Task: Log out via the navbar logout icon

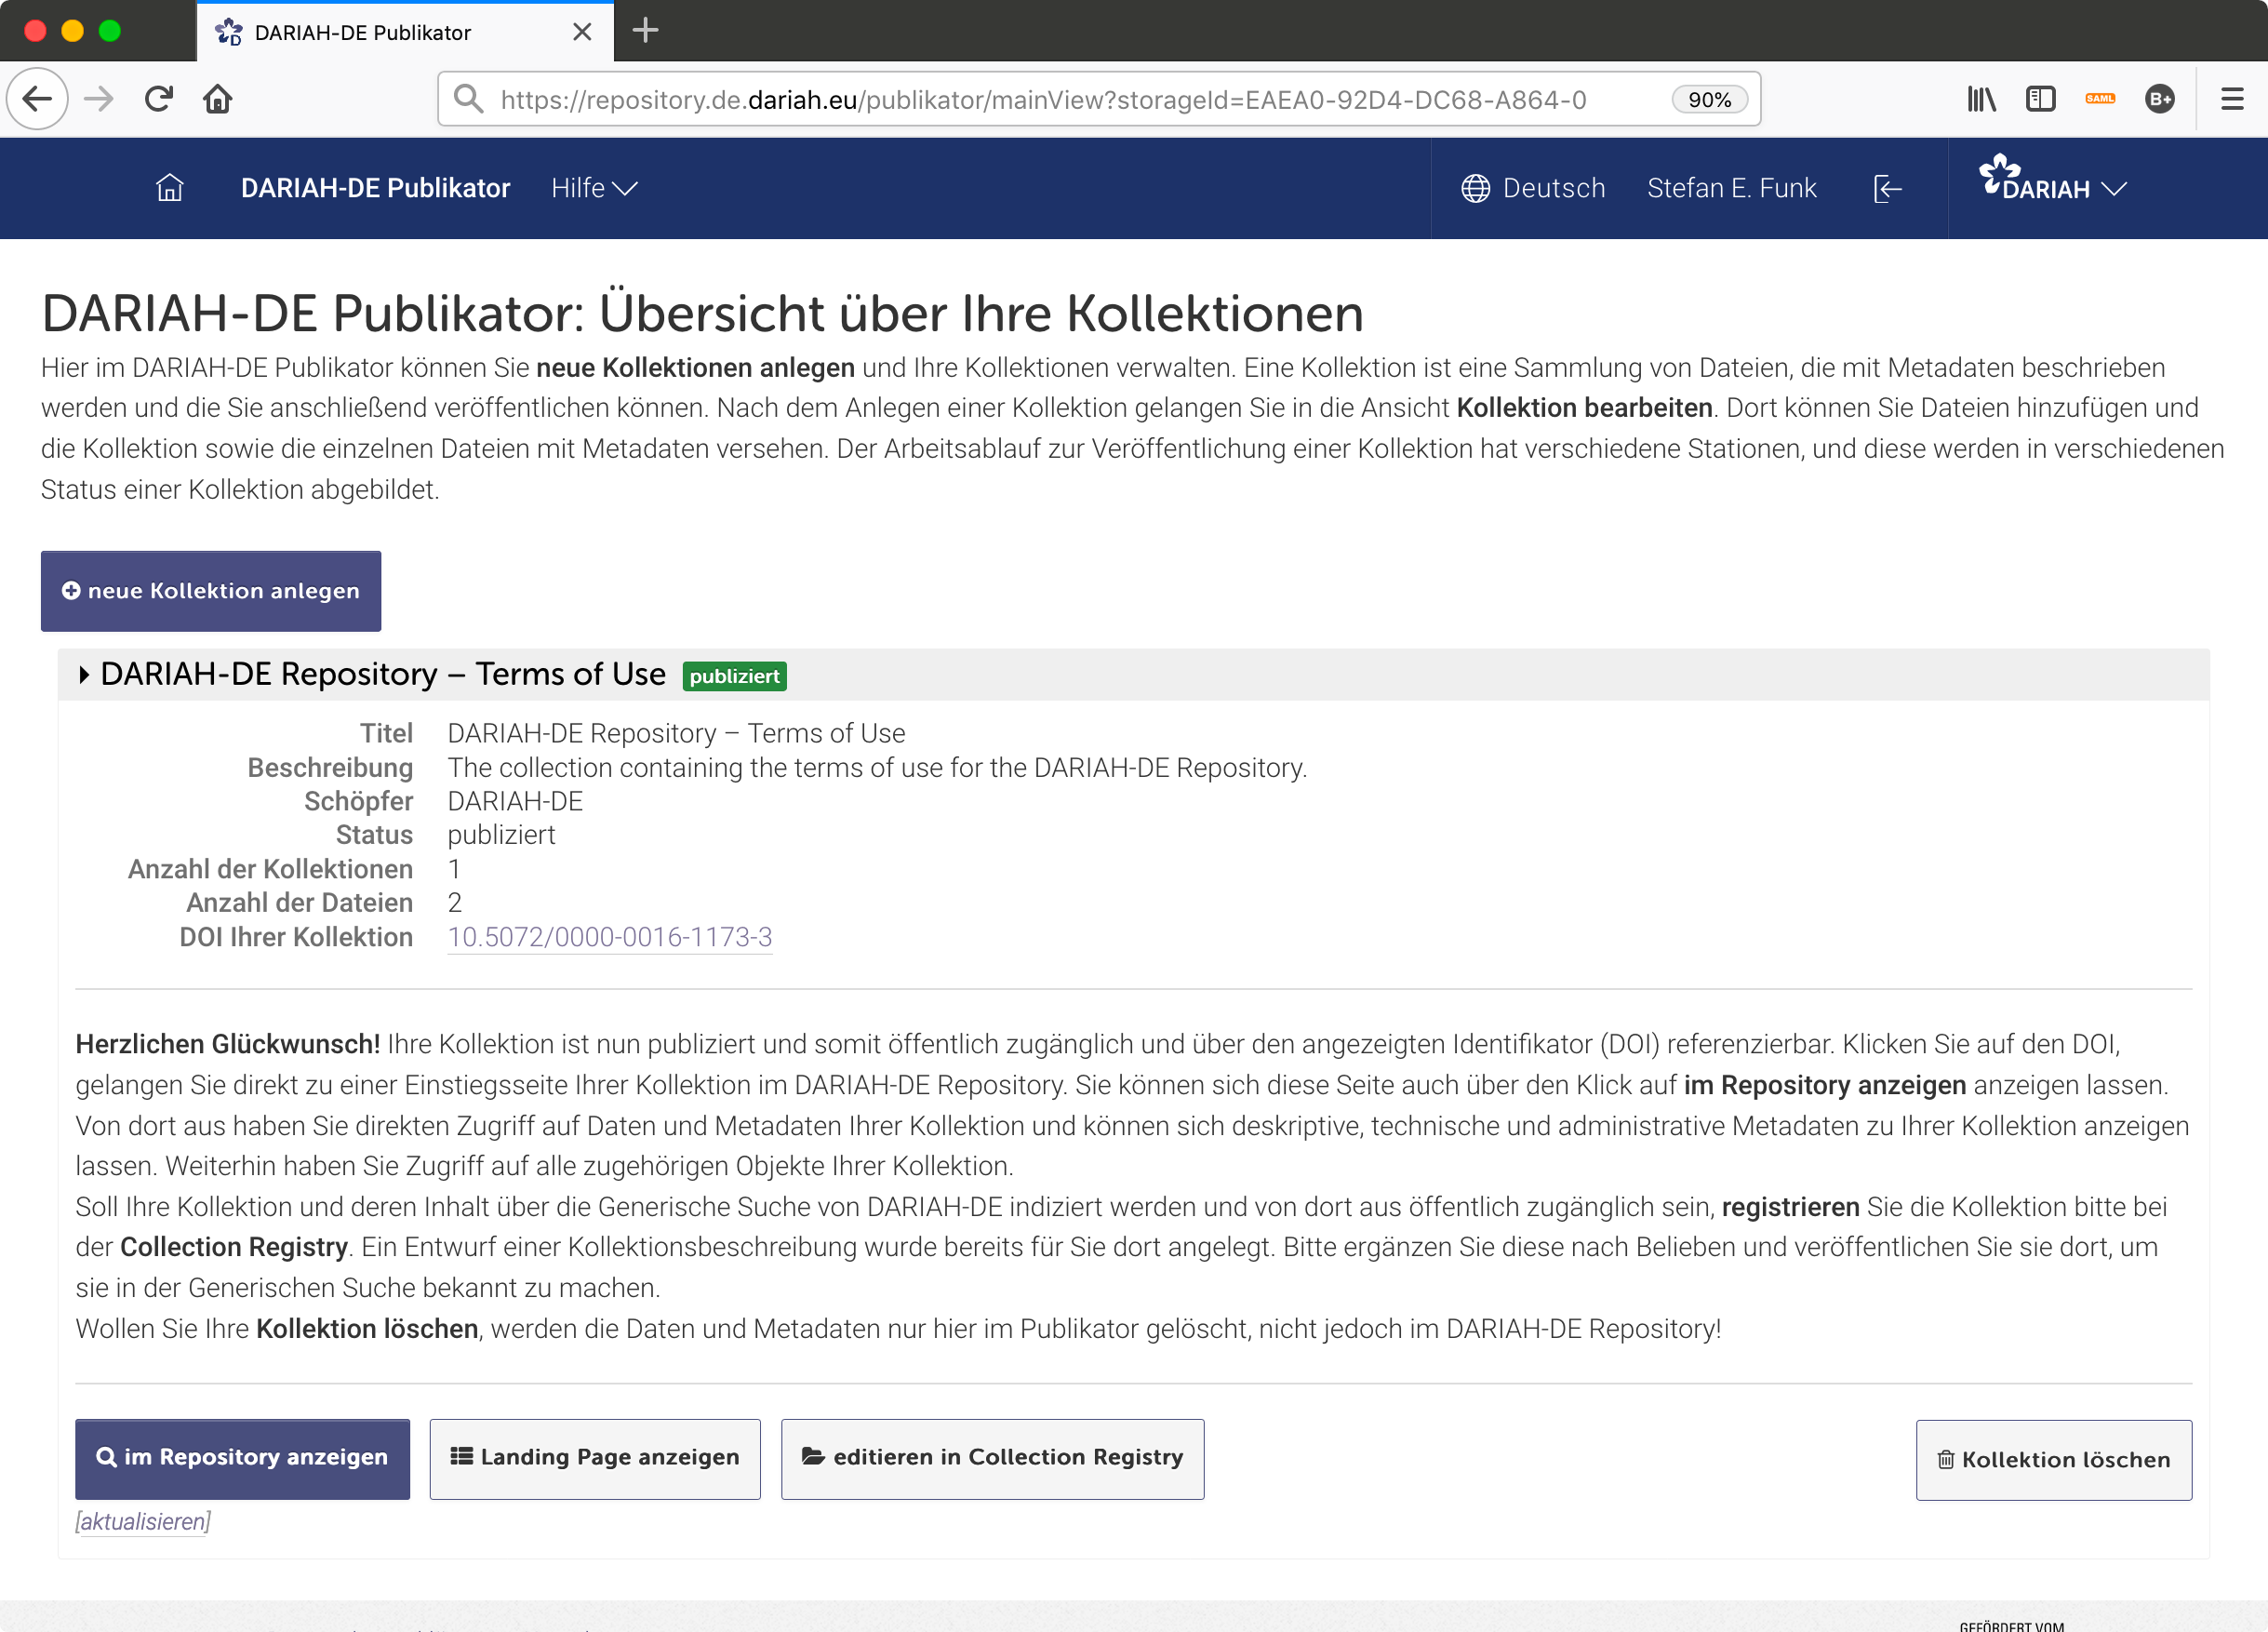Action: click(x=1886, y=188)
